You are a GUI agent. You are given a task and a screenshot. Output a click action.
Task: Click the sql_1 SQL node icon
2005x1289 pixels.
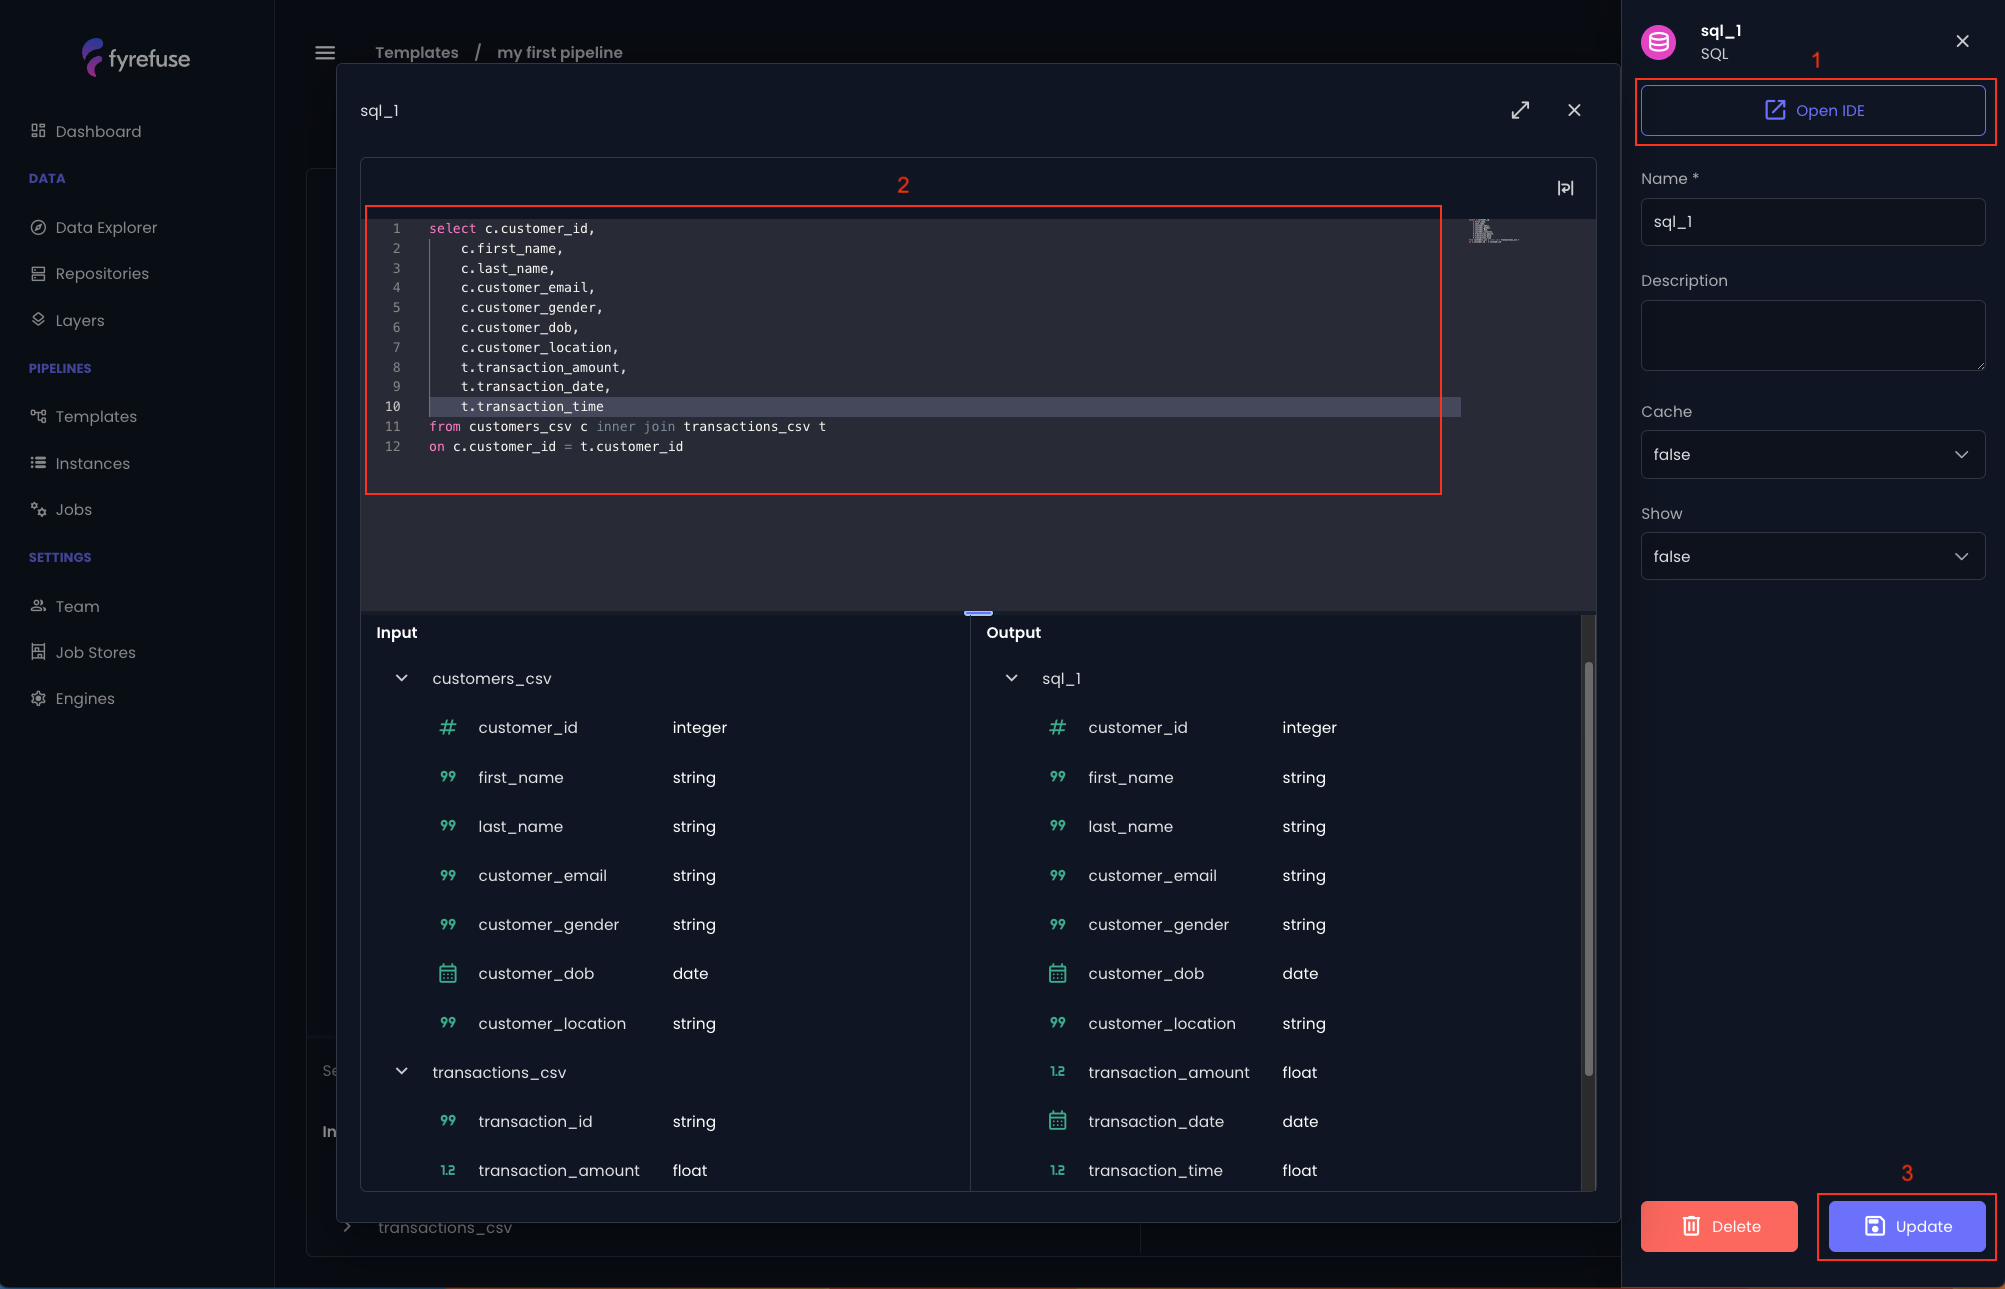[x=1659, y=42]
